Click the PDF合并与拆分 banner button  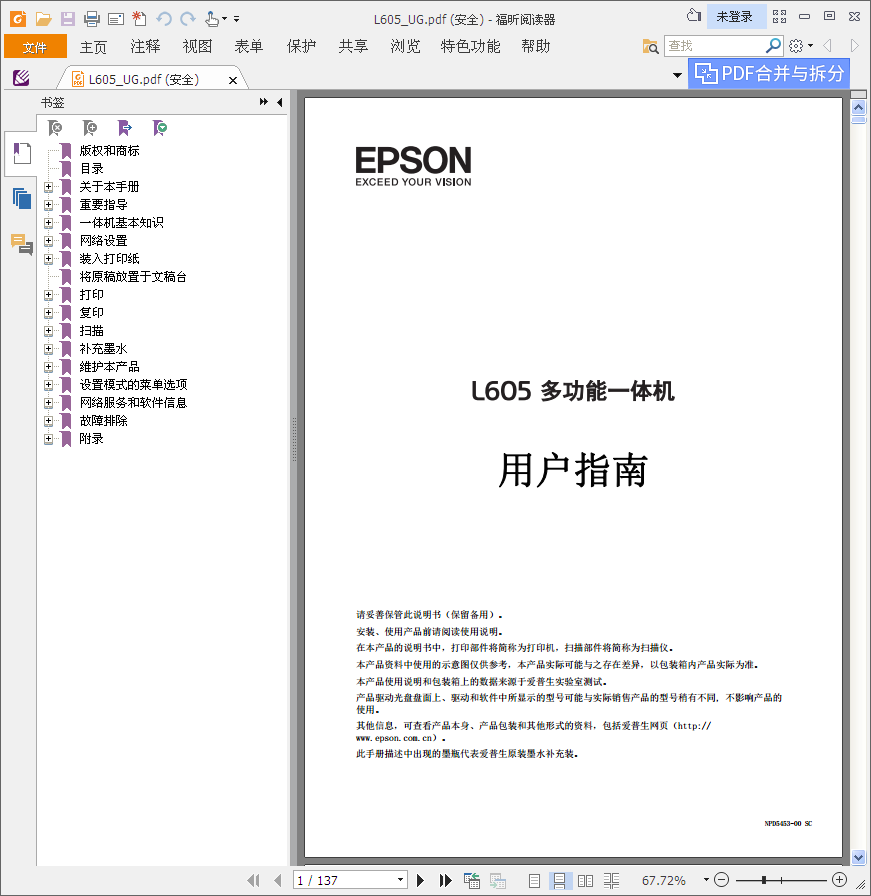click(769, 73)
